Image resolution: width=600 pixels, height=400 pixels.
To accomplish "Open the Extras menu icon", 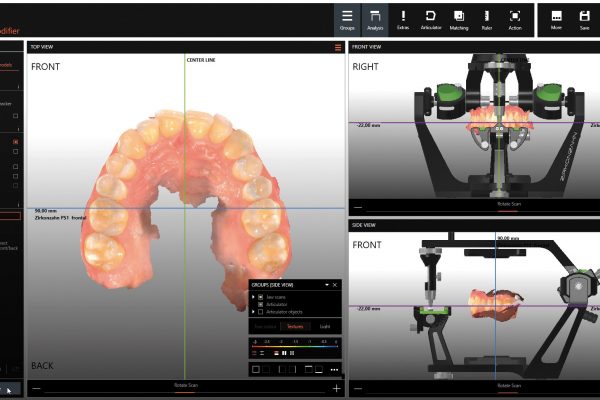I will point(403,19).
